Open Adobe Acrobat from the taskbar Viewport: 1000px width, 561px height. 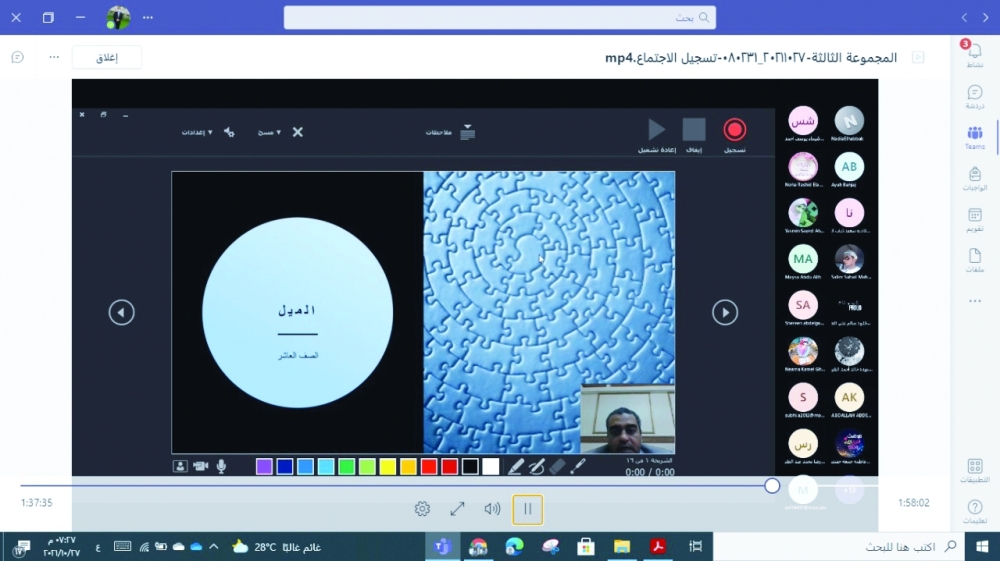pos(658,546)
